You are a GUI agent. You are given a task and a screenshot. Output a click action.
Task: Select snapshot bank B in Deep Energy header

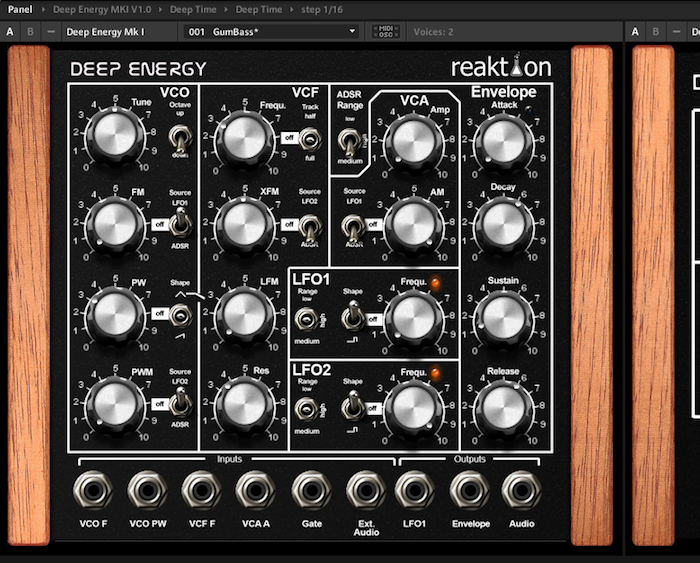(x=30, y=32)
